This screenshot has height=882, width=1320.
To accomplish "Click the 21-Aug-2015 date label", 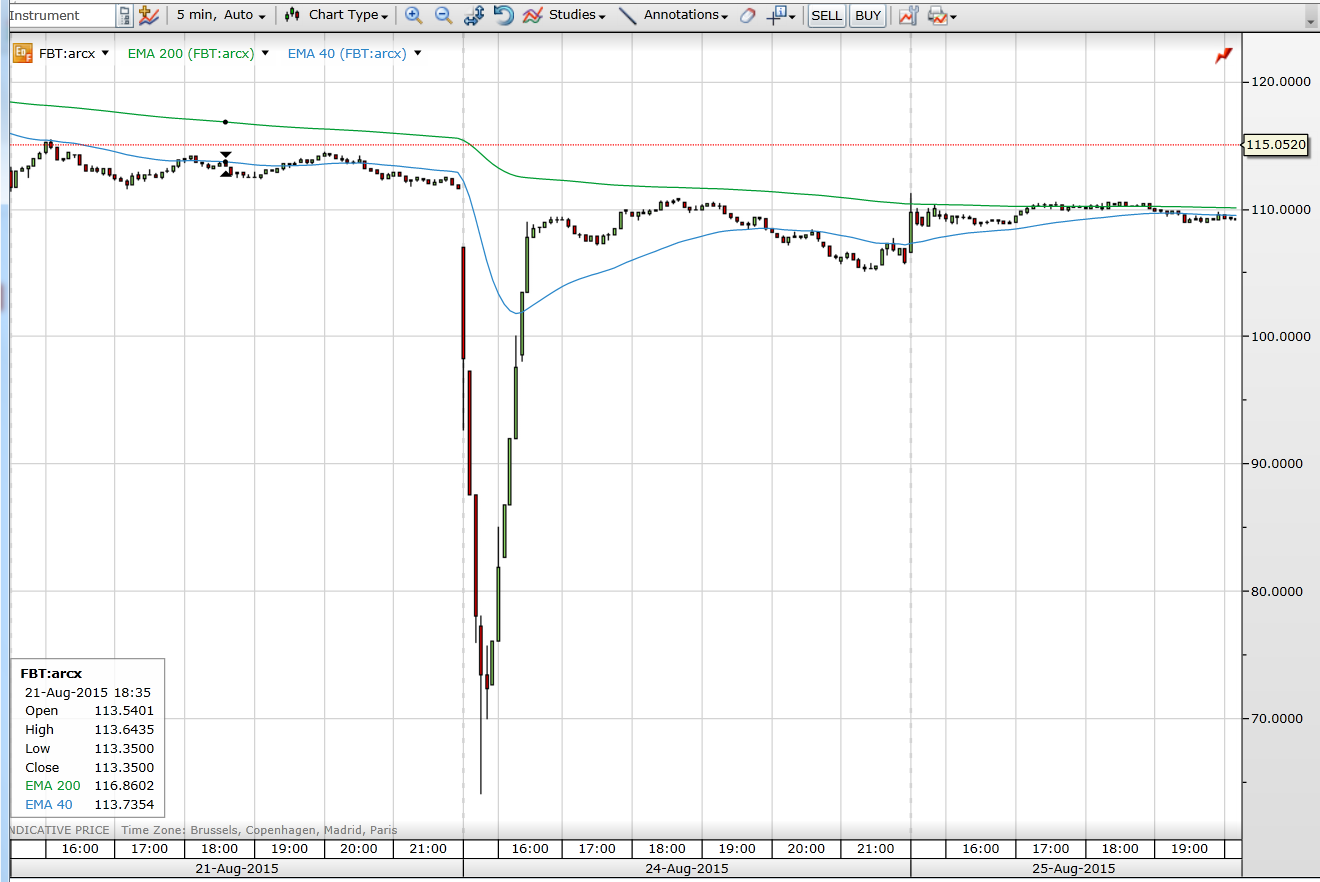I will click(x=237, y=868).
